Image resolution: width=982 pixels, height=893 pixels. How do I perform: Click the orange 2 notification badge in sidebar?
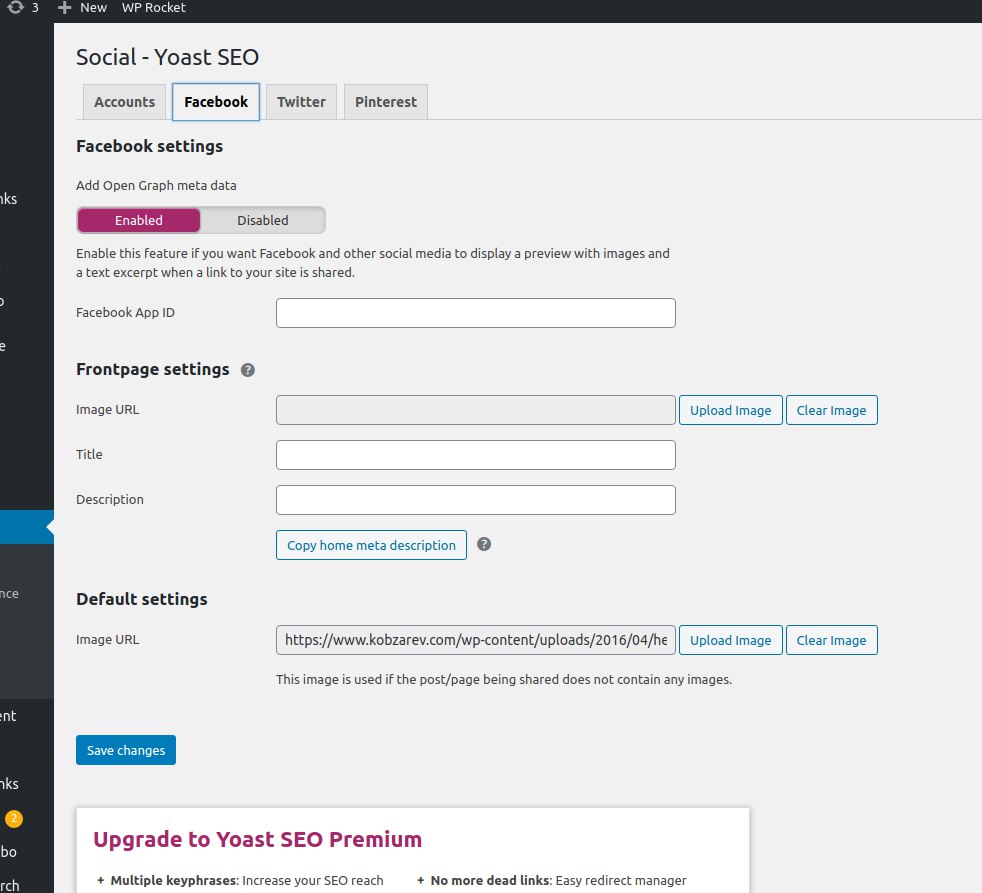pyautogui.click(x=14, y=818)
